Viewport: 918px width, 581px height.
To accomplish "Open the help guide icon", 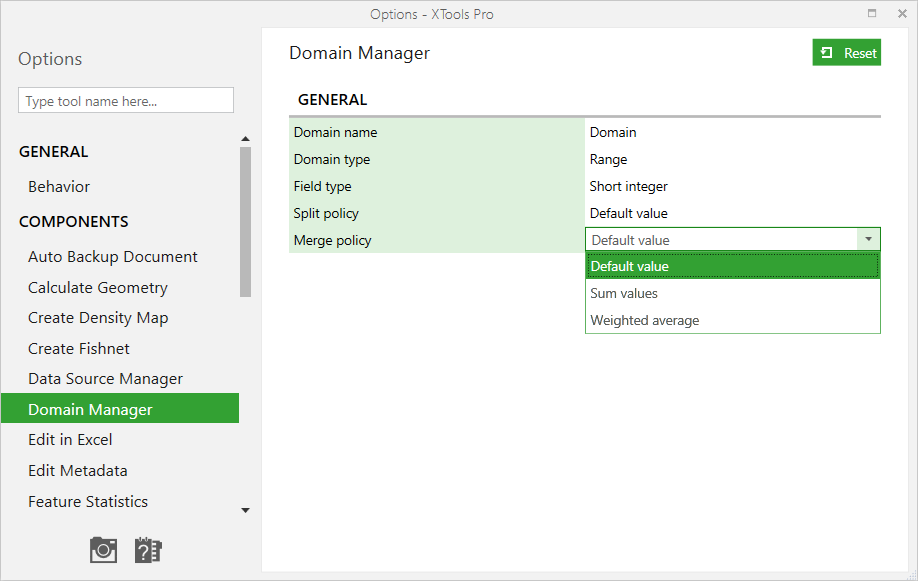I will [x=148, y=549].
